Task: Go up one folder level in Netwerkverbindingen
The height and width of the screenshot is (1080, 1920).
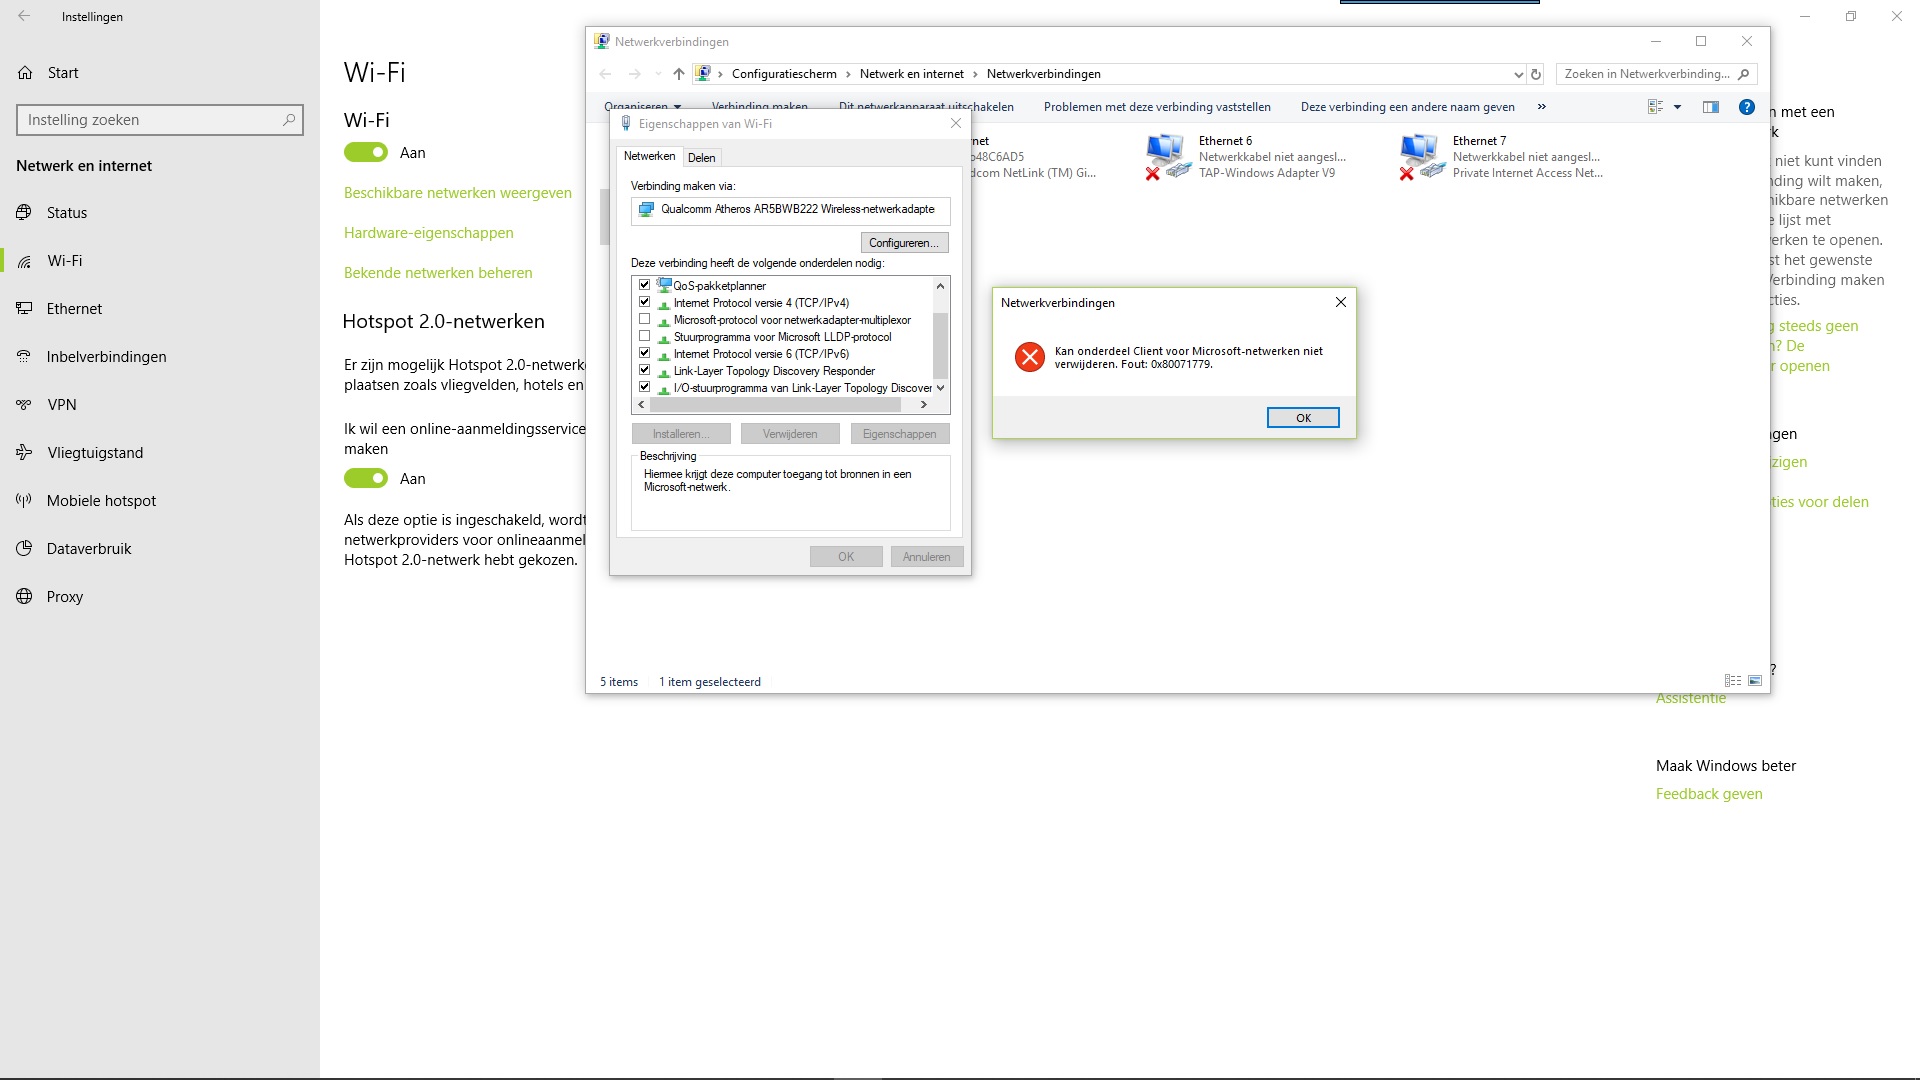Action: tap(679, 74)
